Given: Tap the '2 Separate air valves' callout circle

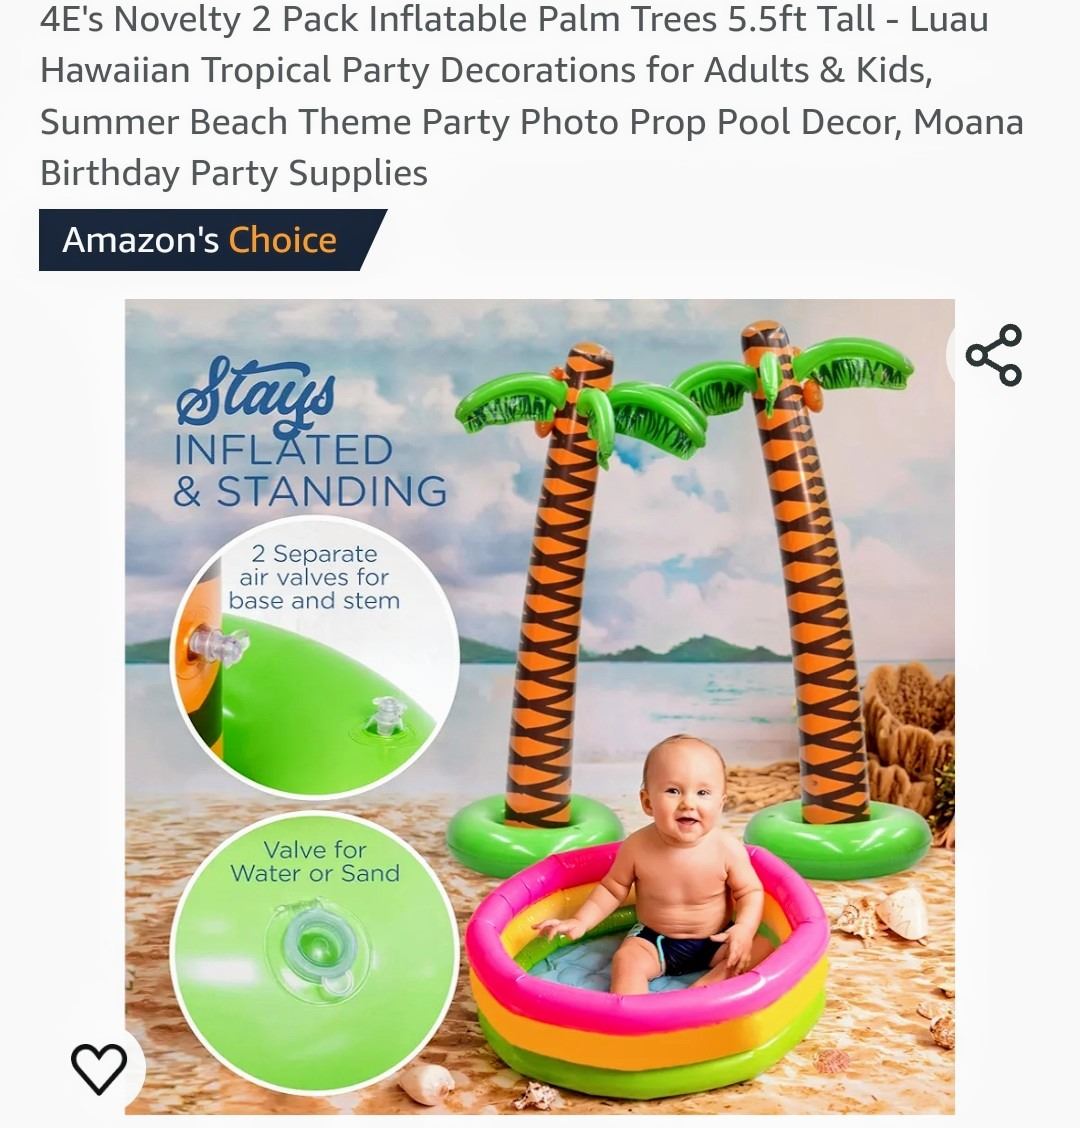Looking at the screenshot, I should [x=314, y=656].
